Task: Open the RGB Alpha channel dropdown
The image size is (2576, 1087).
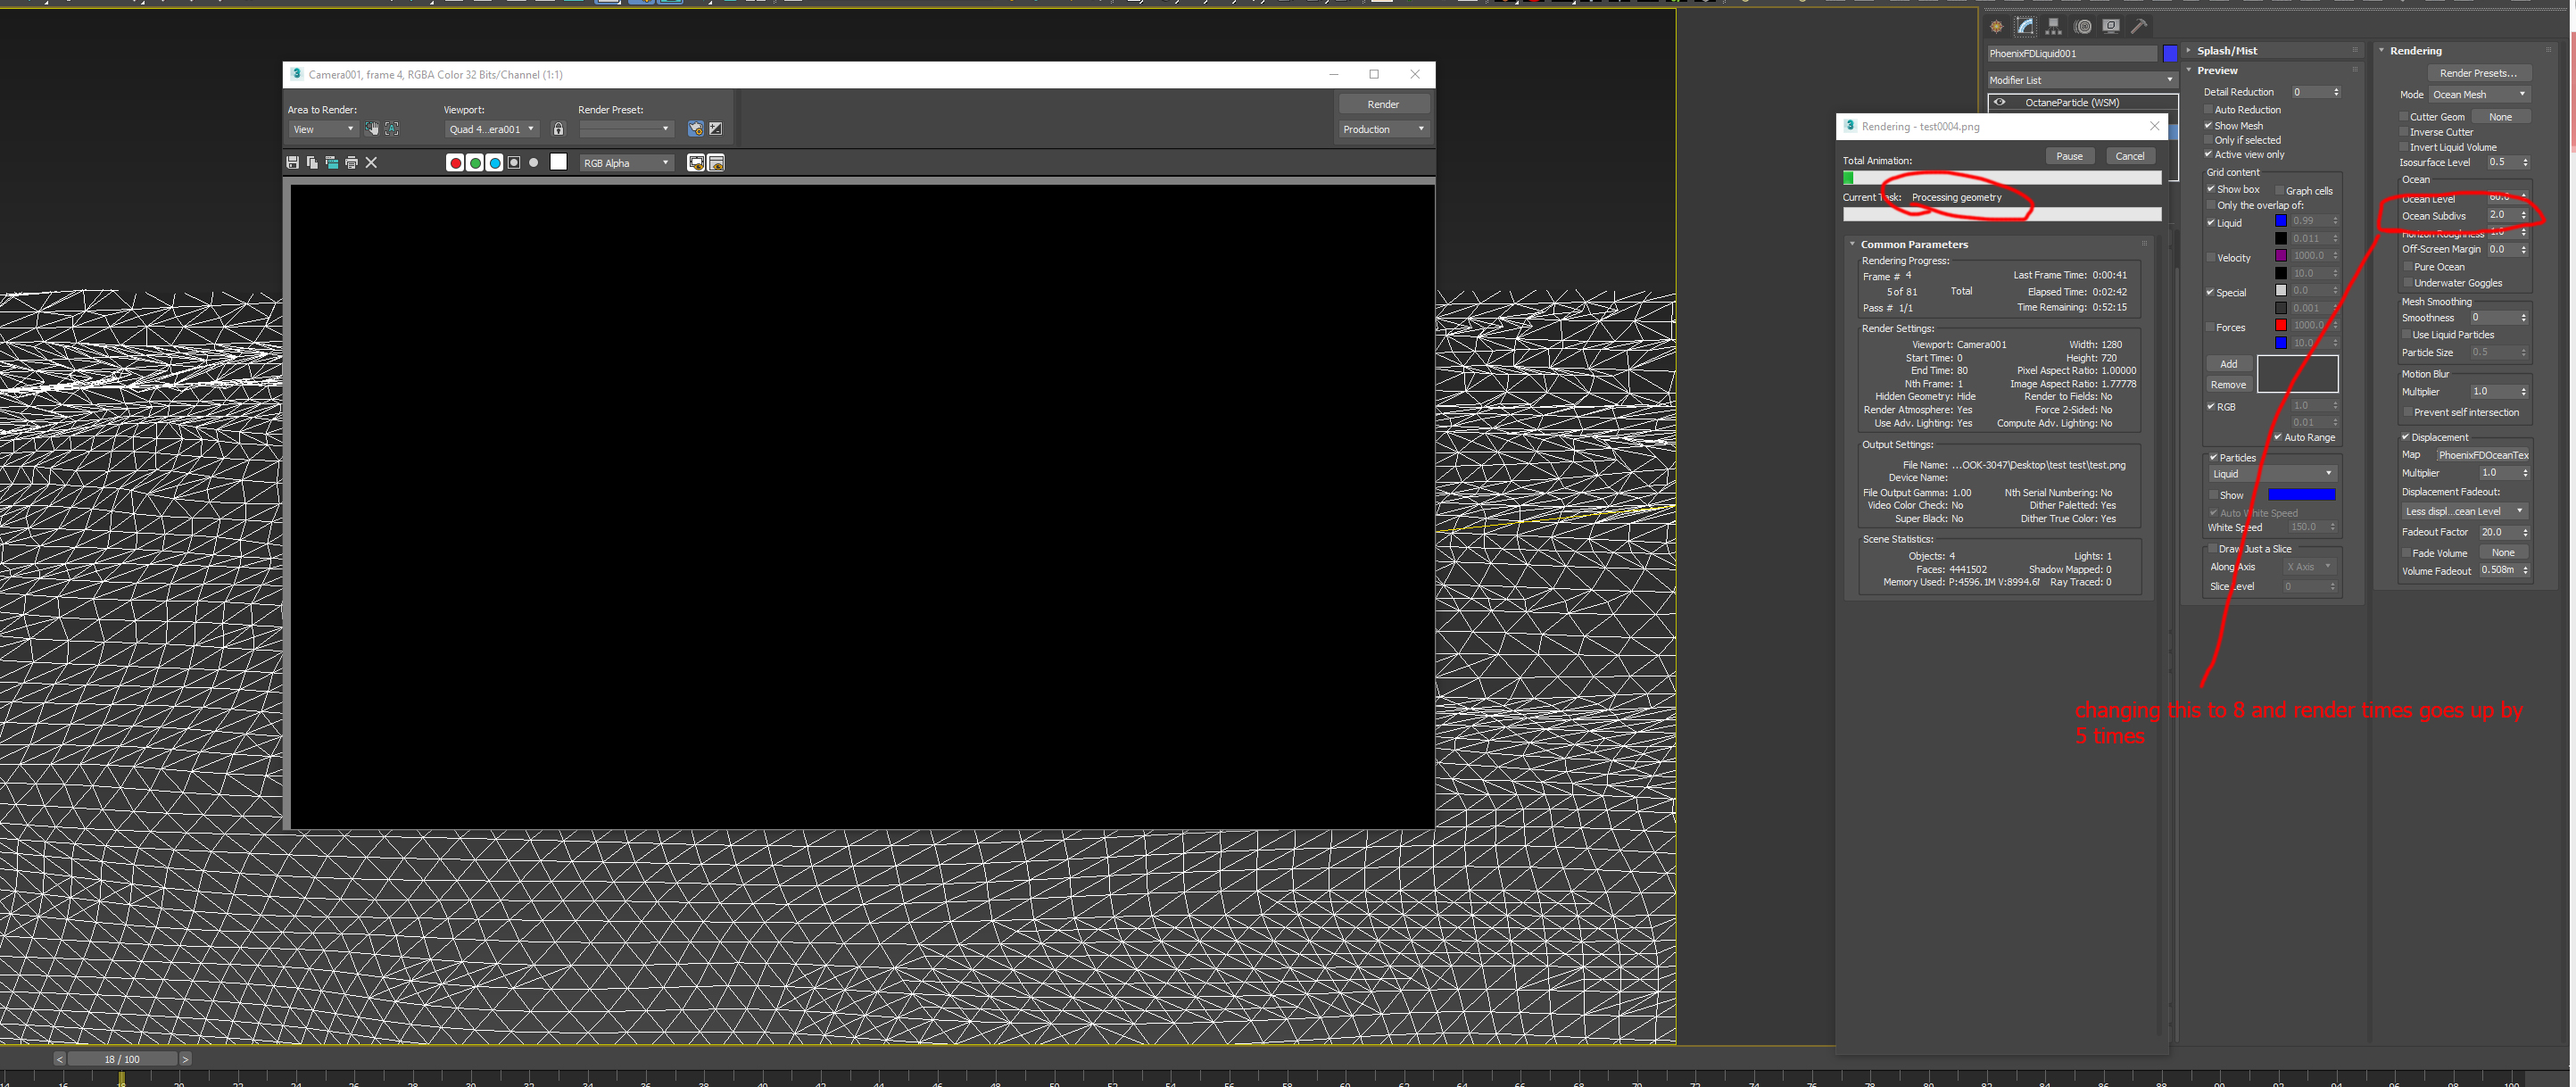Action: [x=626, y=163]
